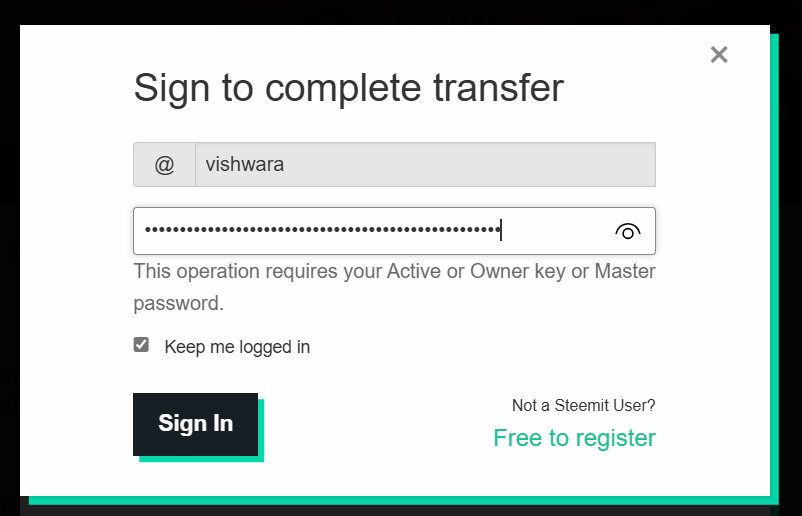The image size is (802, 516).
Task: Reveal the hidden key using the eye toggle
Action: pyautogui.click(x=628, y=232)
